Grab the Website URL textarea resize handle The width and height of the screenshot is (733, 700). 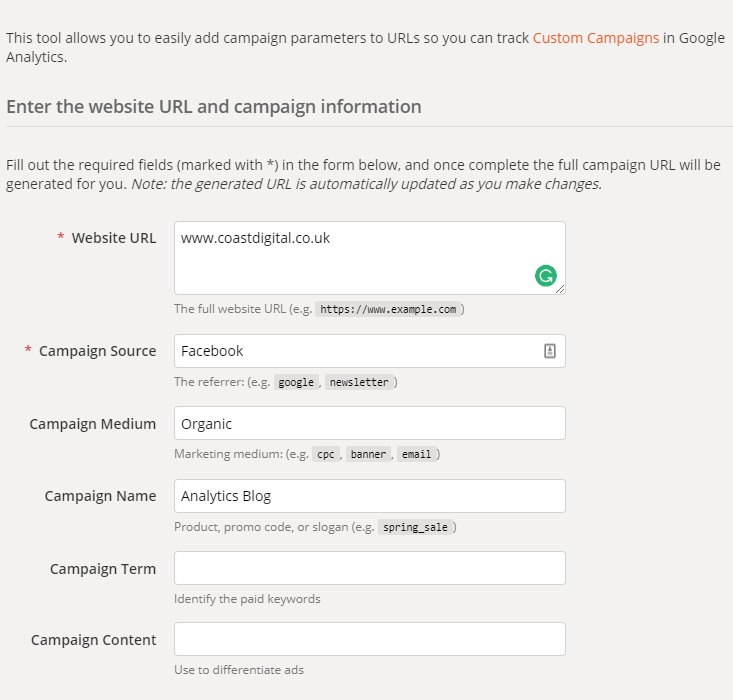pyautogui.click(x=560, y=289)
